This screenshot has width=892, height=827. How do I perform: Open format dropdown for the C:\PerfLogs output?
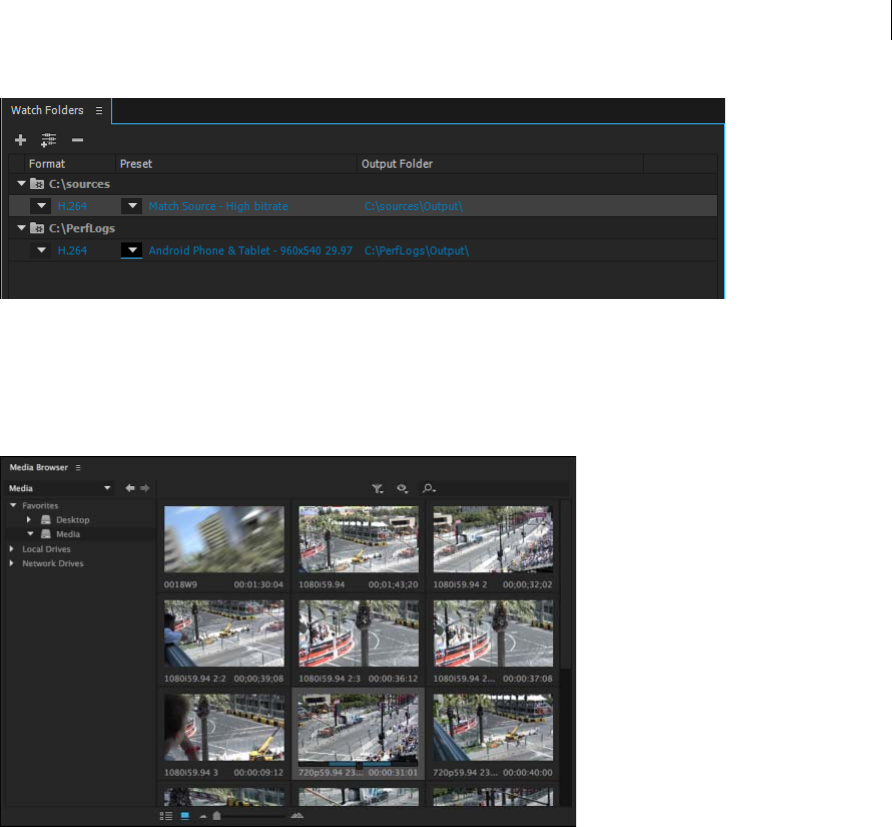41,250
